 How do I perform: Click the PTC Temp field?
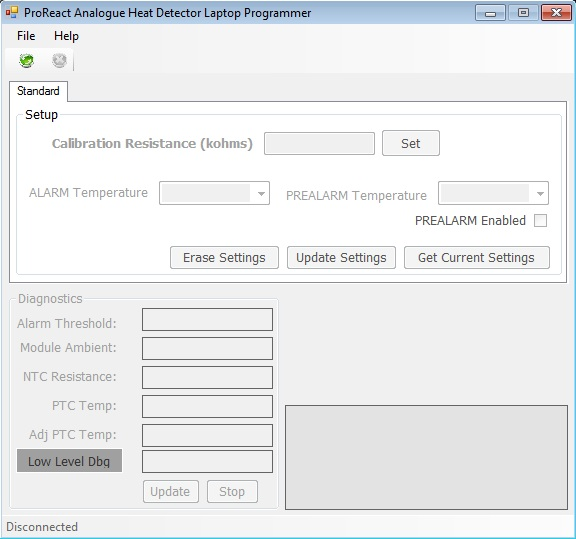coord(207,406)
